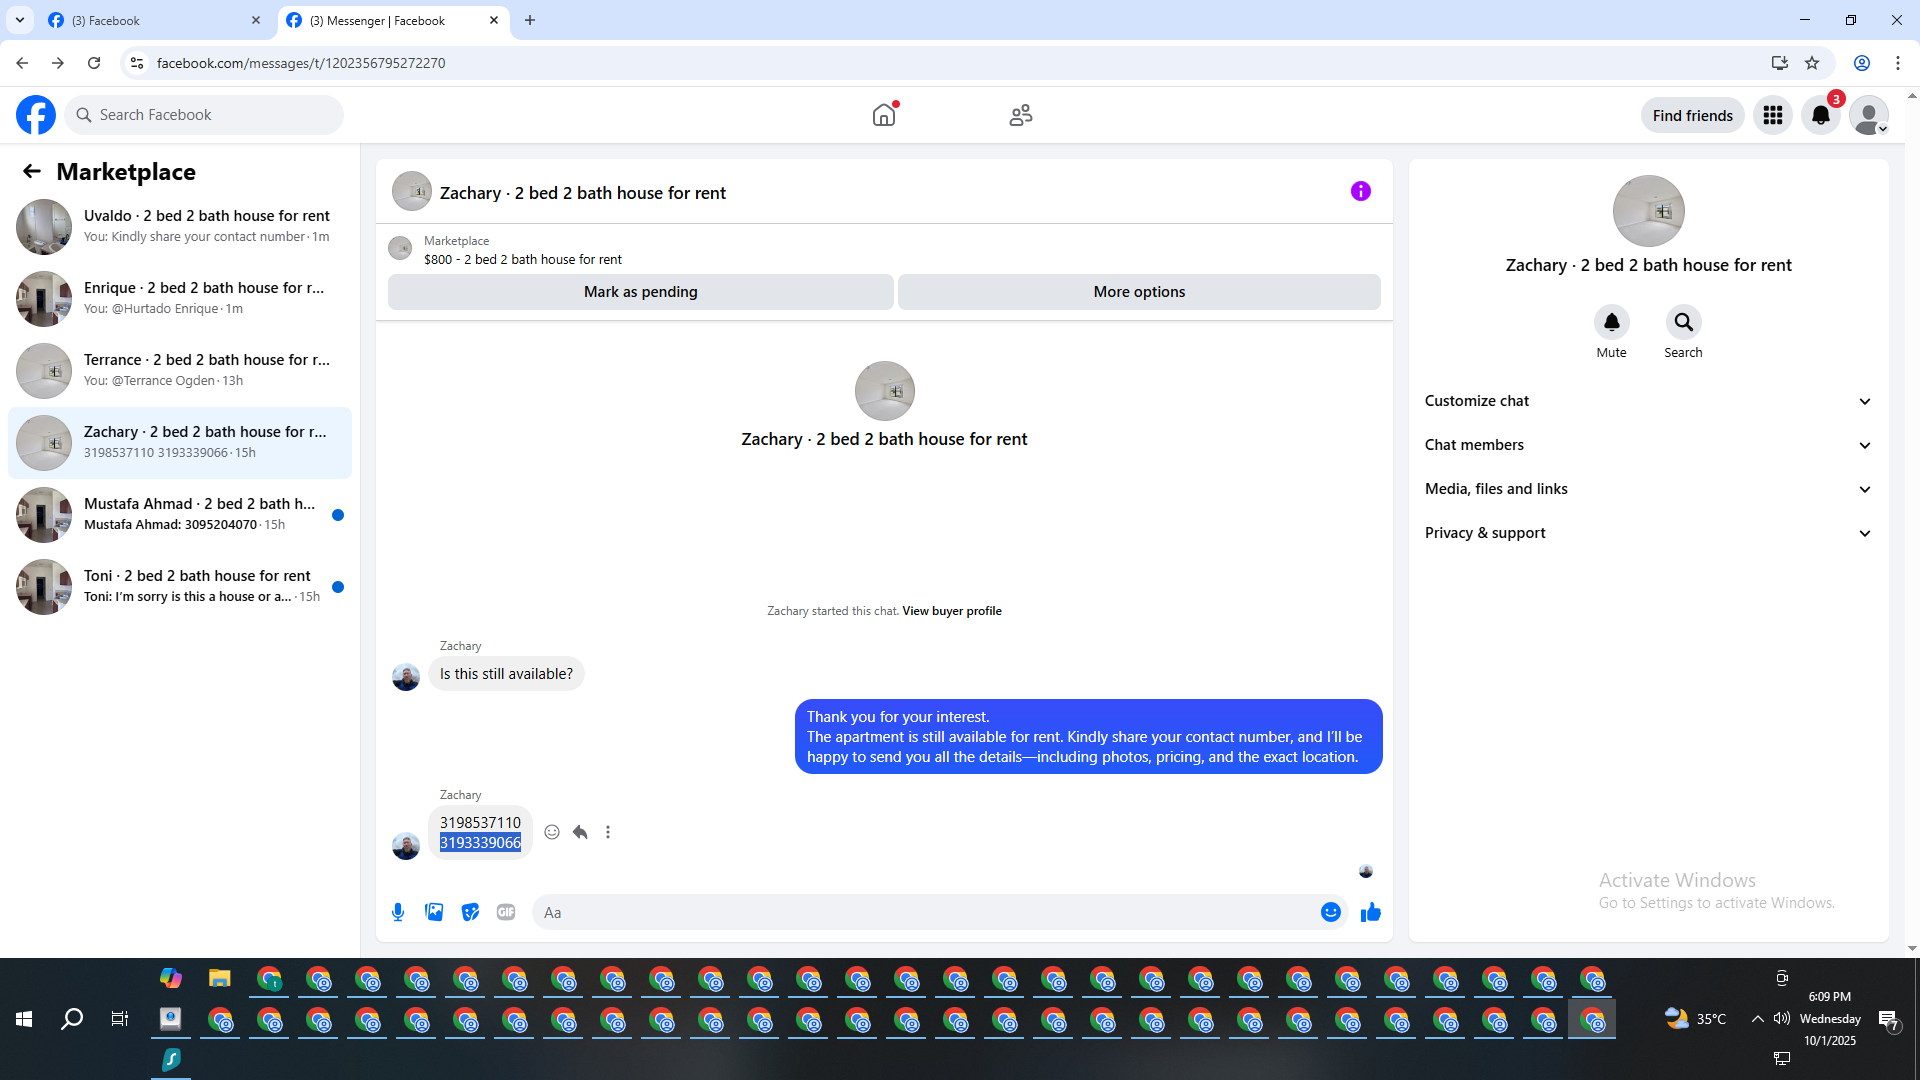Open Mustafa Ahmad's conversation
Image resolution: width=1920 pixels, height=1080 pixels.
click(x=180, y=514)
